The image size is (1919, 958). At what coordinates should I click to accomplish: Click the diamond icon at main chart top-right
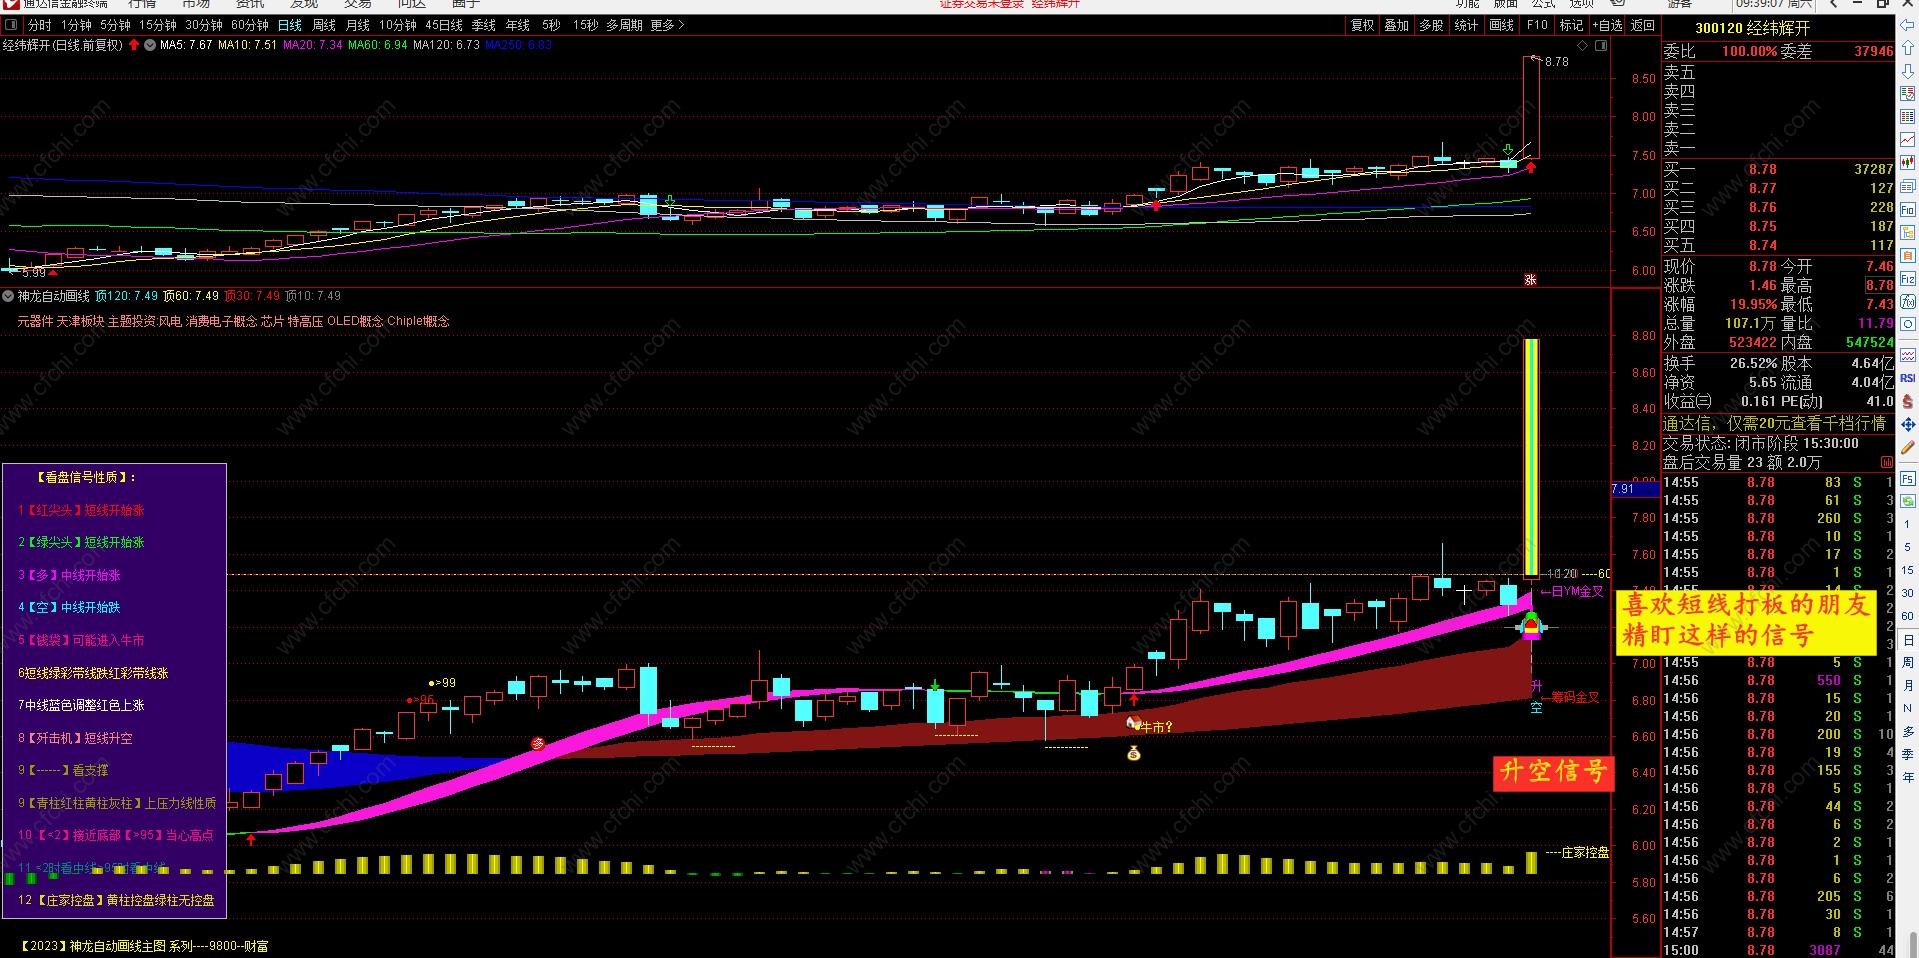pyautogui.click(x=1583, y=45)
